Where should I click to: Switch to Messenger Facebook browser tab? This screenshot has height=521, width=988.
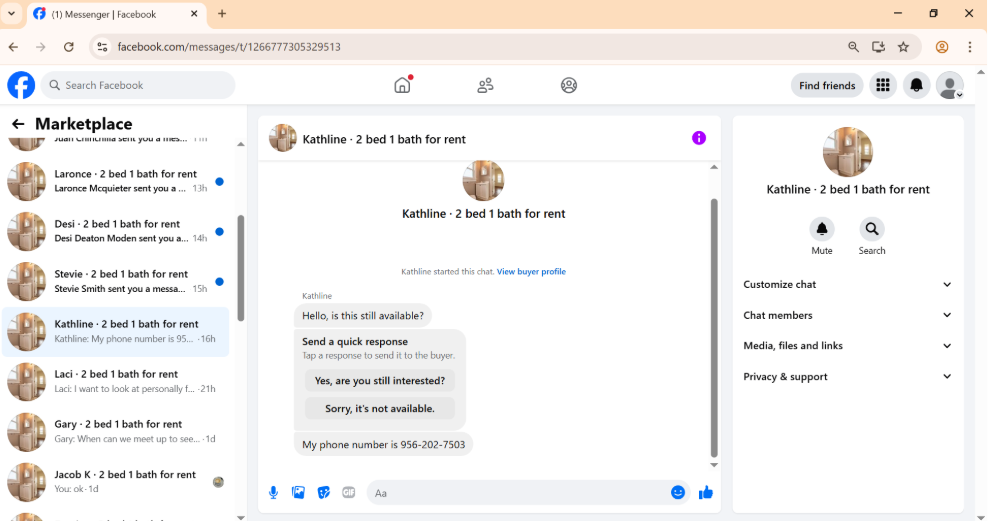click(x=117, y=14)
